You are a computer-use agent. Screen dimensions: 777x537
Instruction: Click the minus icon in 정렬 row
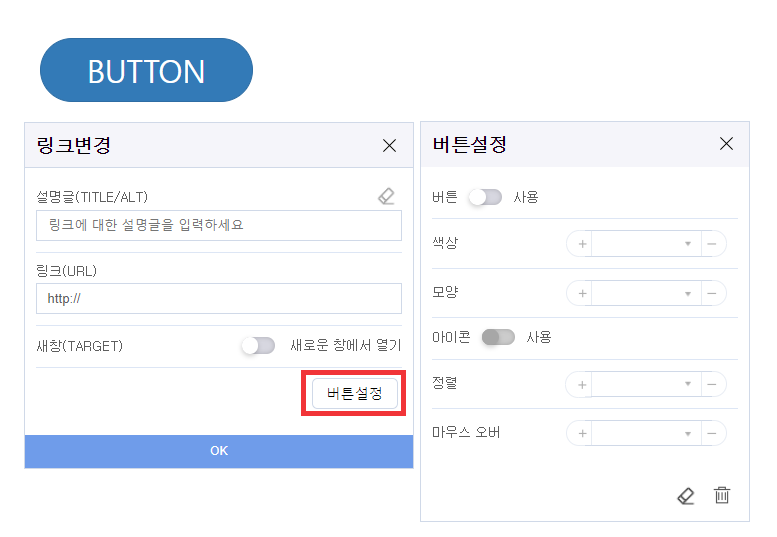click(x=712, y=384)
